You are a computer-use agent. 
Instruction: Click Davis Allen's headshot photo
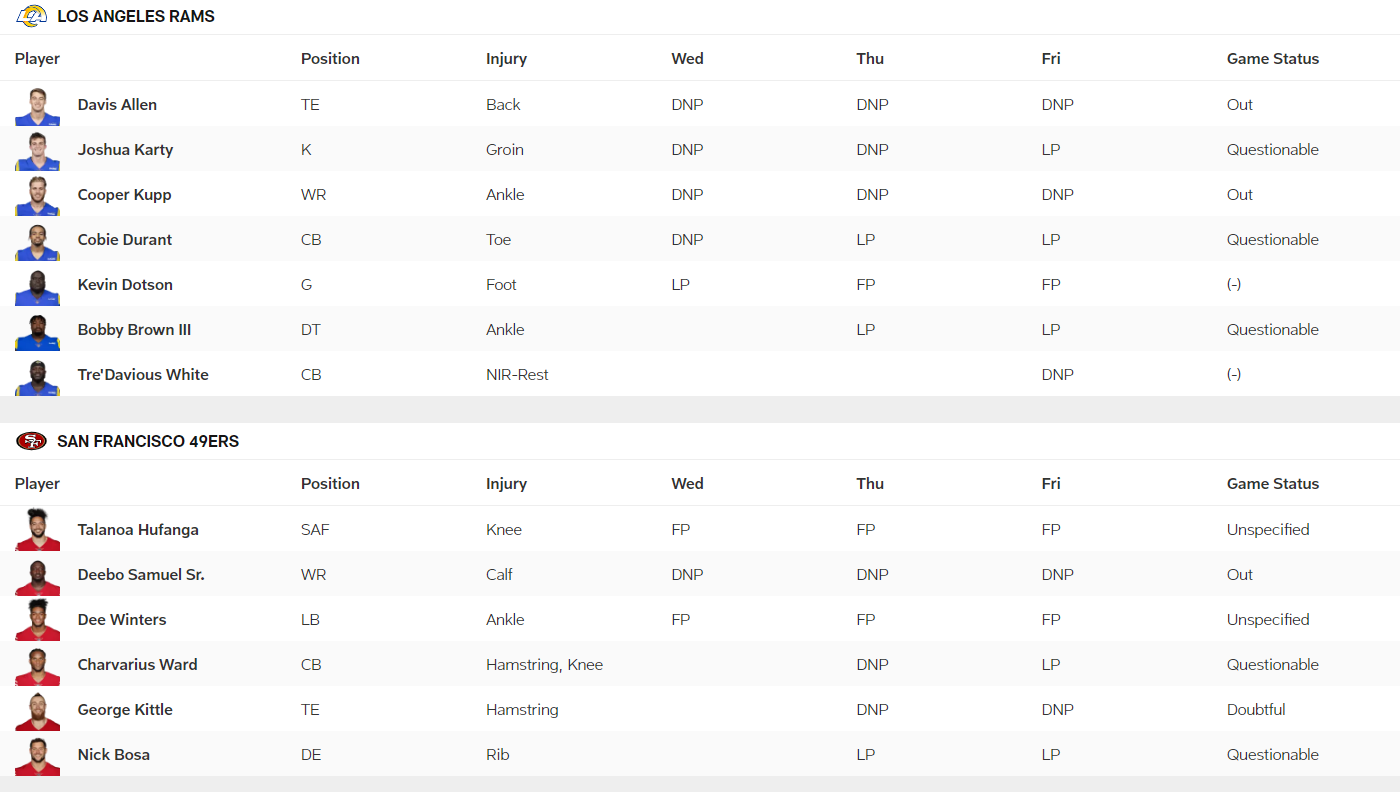click(37, 105)
